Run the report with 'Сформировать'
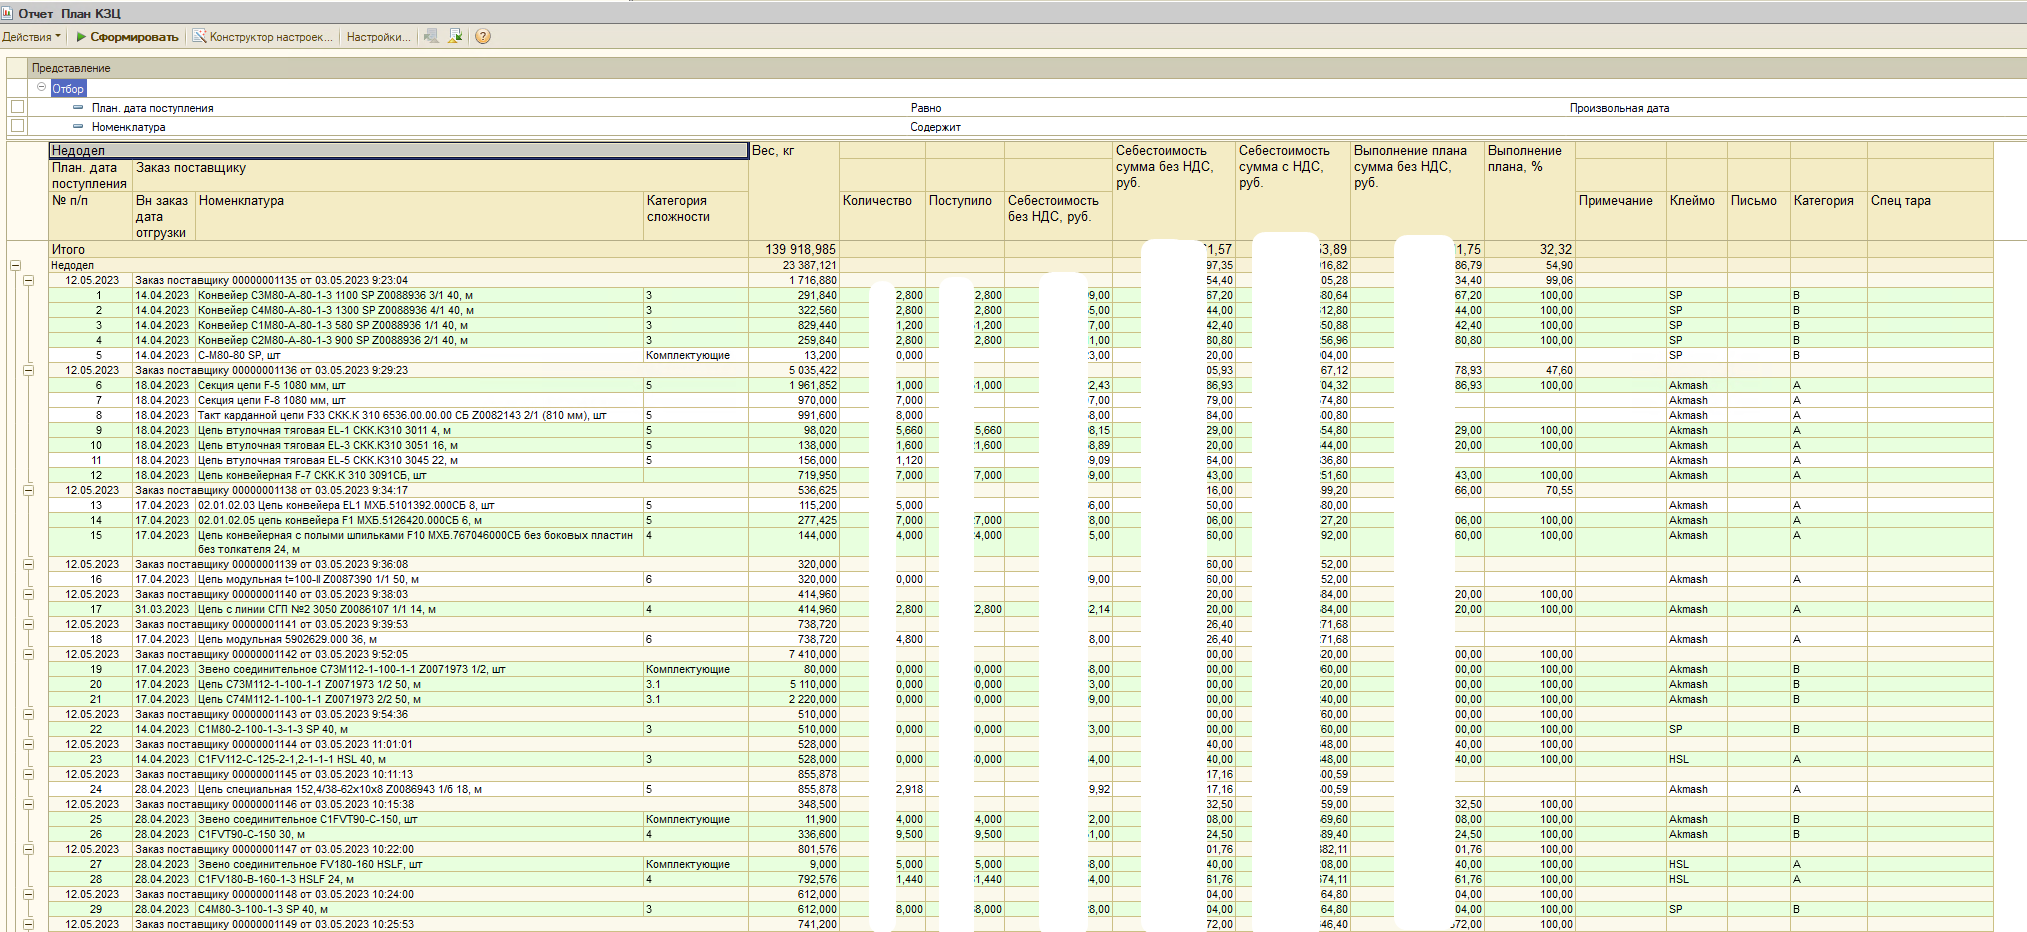Image resolution: width=2027 pixels, height=932 pixels. pos(127,36)
